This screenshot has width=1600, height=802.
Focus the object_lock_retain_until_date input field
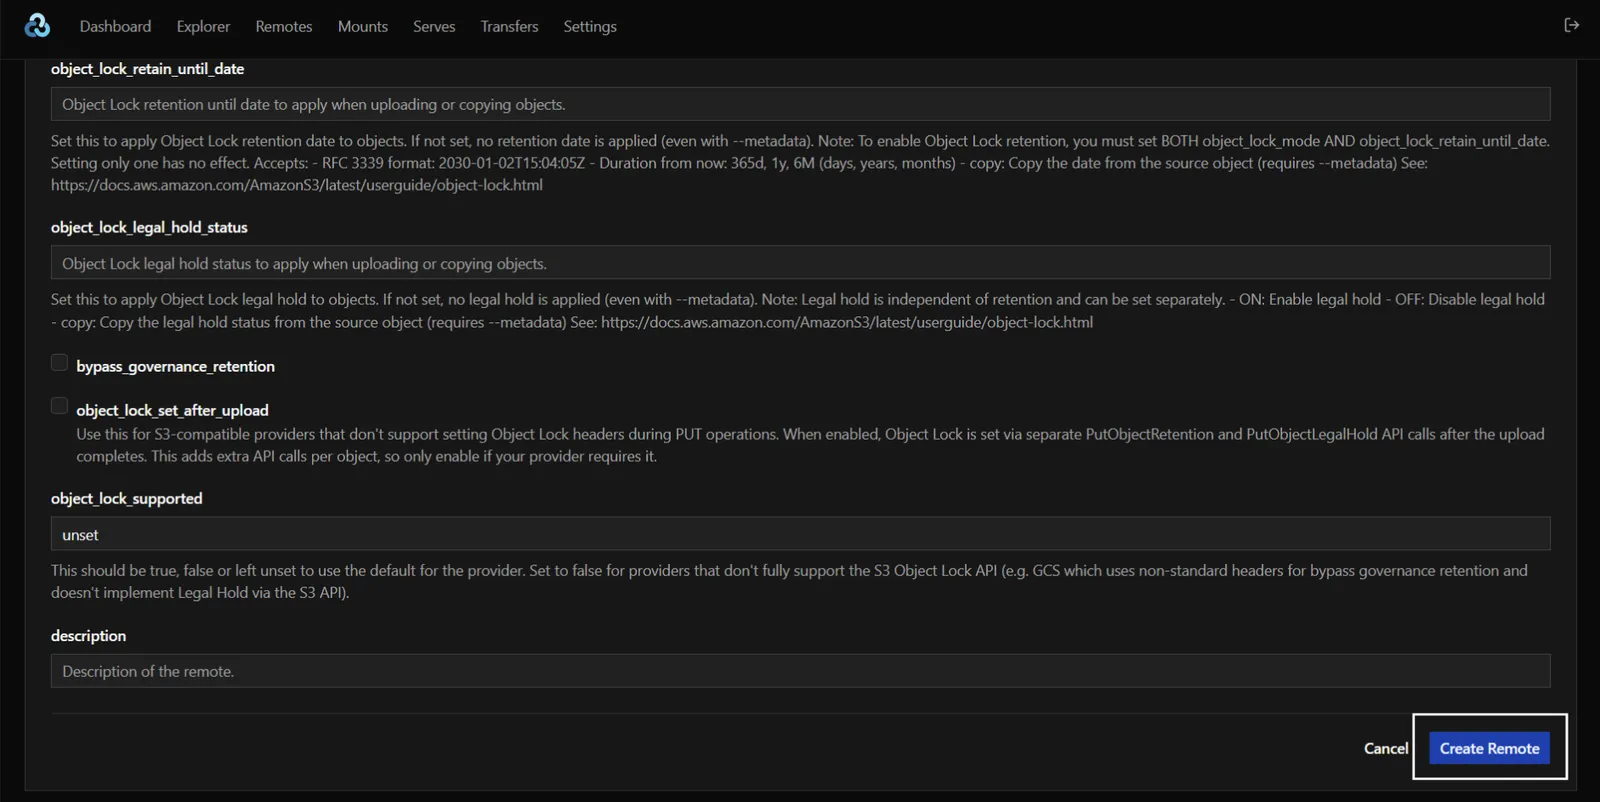coord(800,104)
